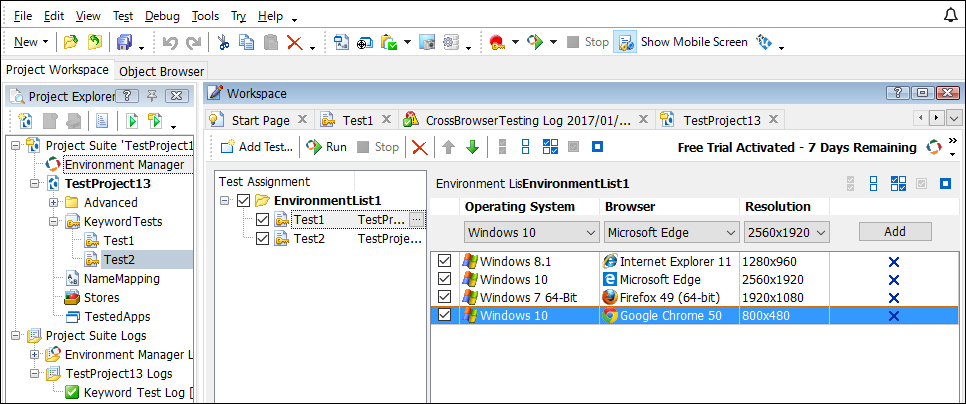Click green move-down arrow in Workspace toolbar

coord(472,147)
